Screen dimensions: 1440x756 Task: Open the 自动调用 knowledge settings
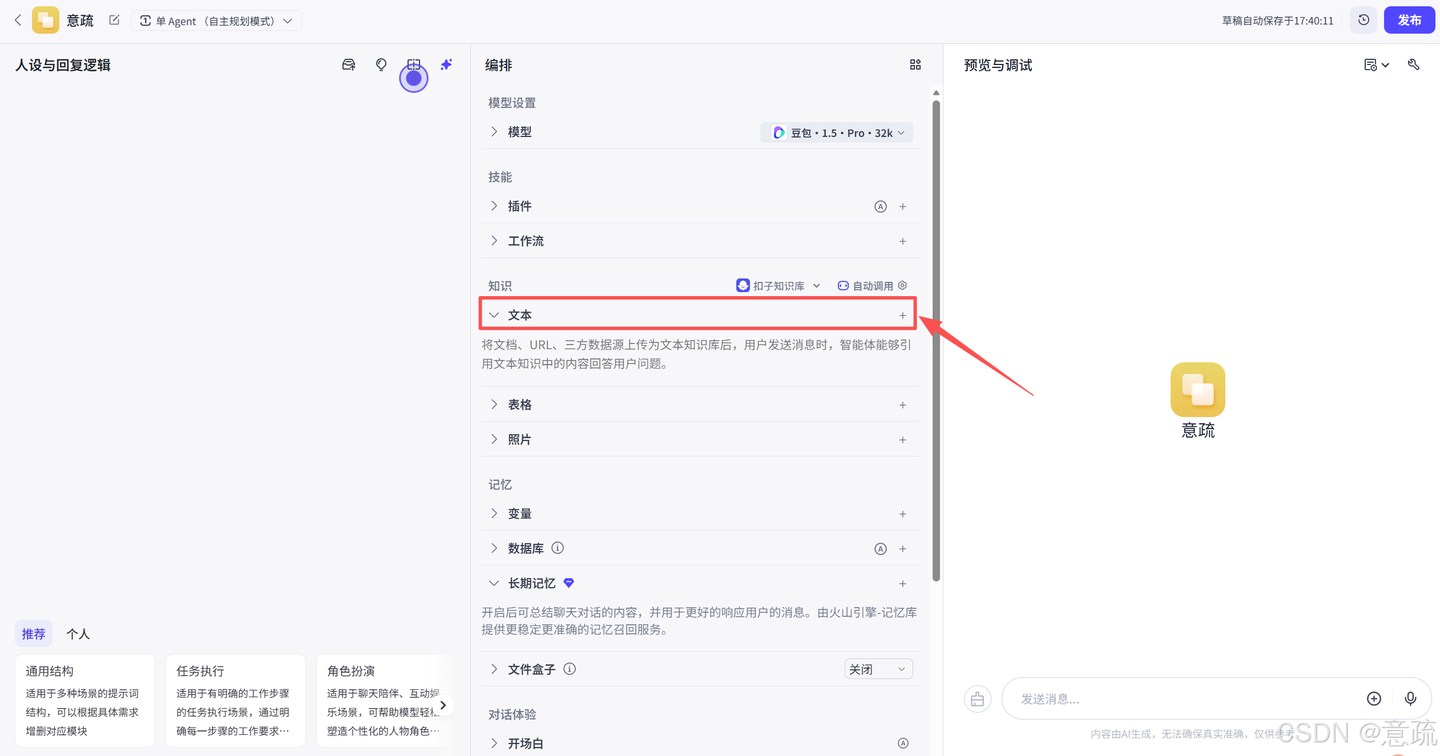point(872,286)
